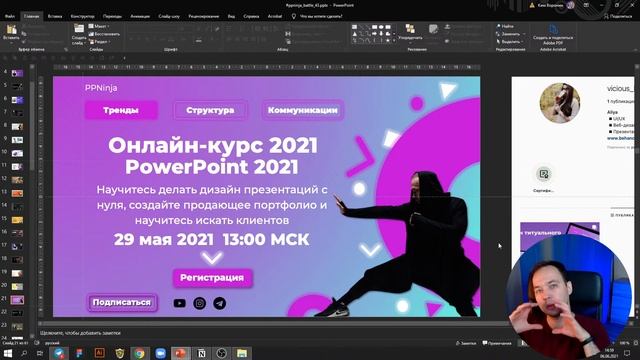The image size is (640, 360).
Task: Open ribbon display options in title bar
Action: (x=587, y=5)
